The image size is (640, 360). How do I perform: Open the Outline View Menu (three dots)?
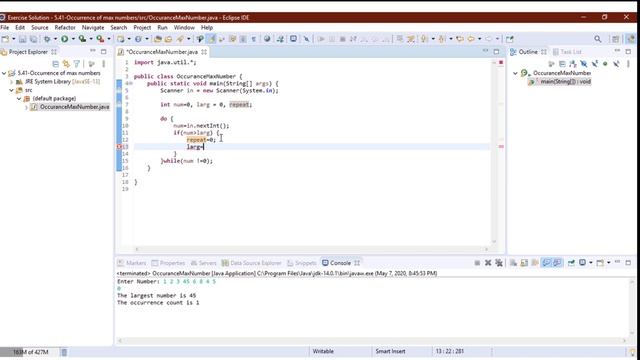coord(628,64)
